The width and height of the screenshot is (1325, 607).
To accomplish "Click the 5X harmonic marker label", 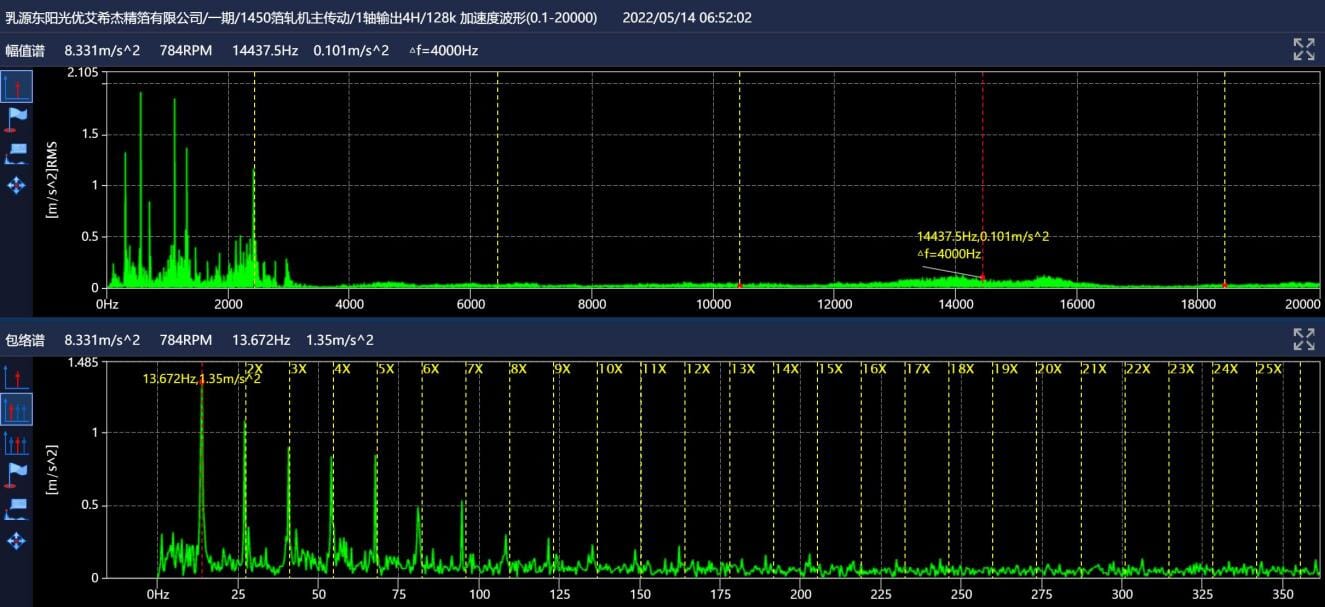I will (x=386, y=369).
